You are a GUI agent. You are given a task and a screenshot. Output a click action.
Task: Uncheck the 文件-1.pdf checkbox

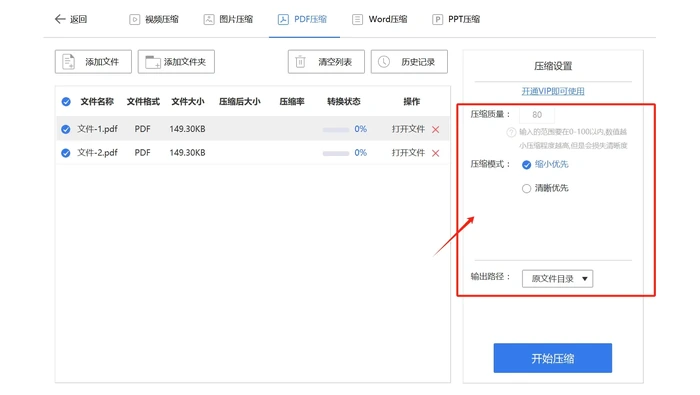tap(66, 129)
